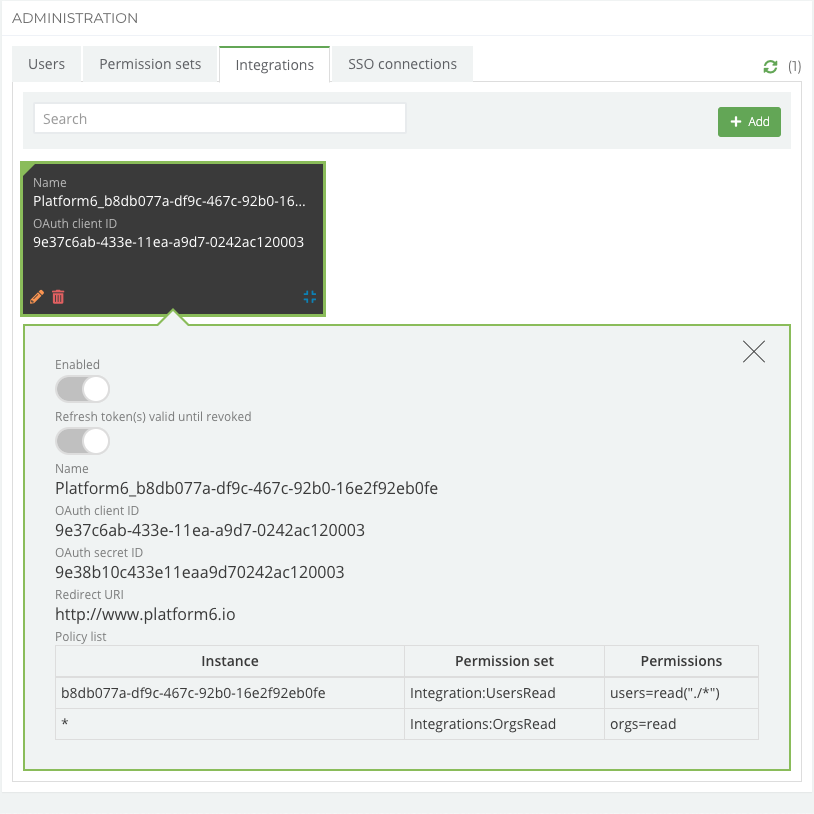Click the count indicator next to refresh
The image size is (814, 814).
(794, 65)
